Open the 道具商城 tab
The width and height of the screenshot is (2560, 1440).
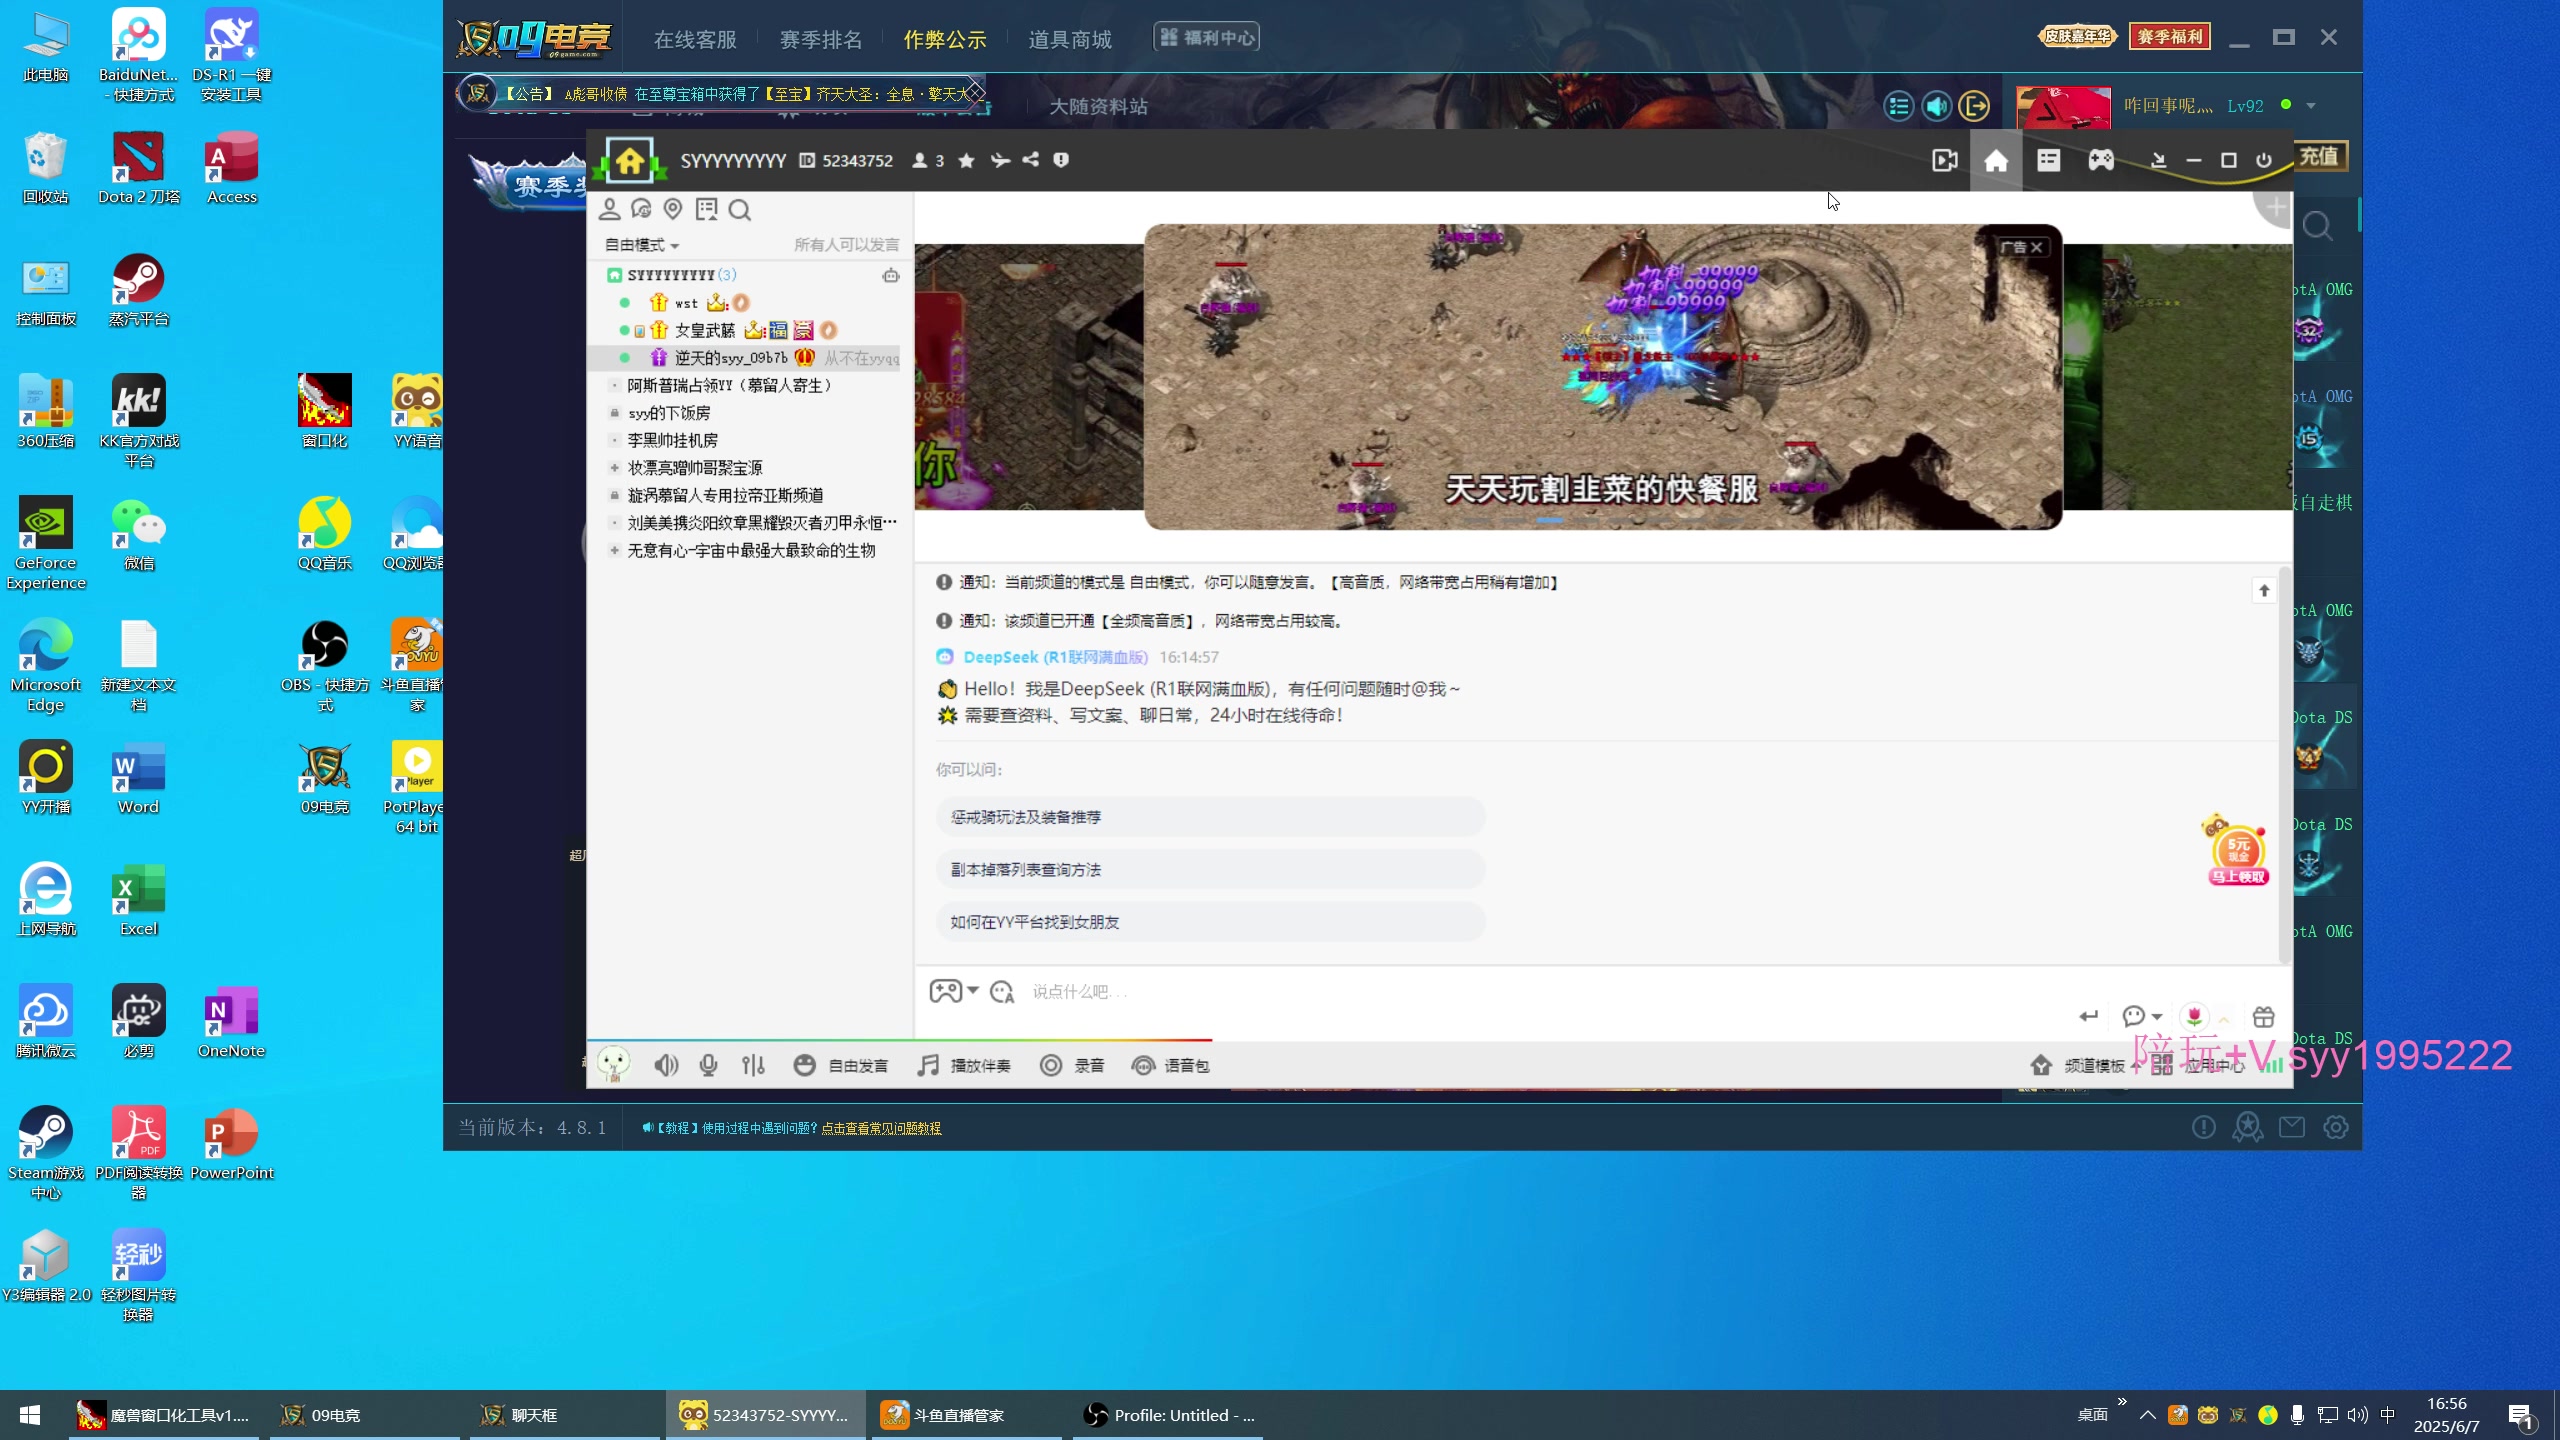(1070, 39)
